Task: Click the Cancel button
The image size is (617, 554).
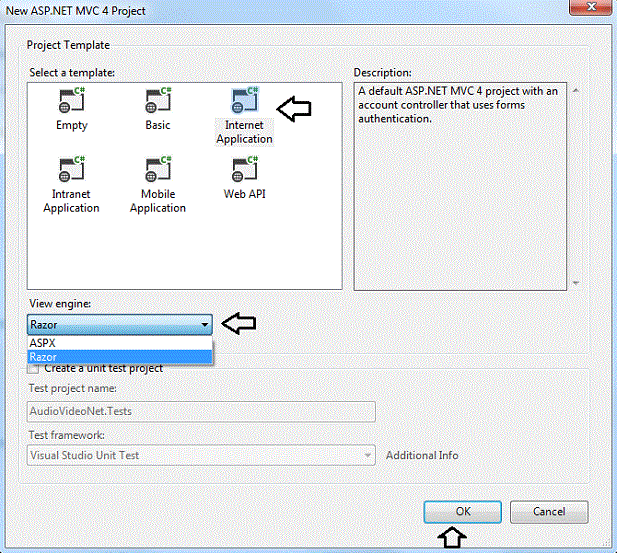Action: click(x=549, y=512)
